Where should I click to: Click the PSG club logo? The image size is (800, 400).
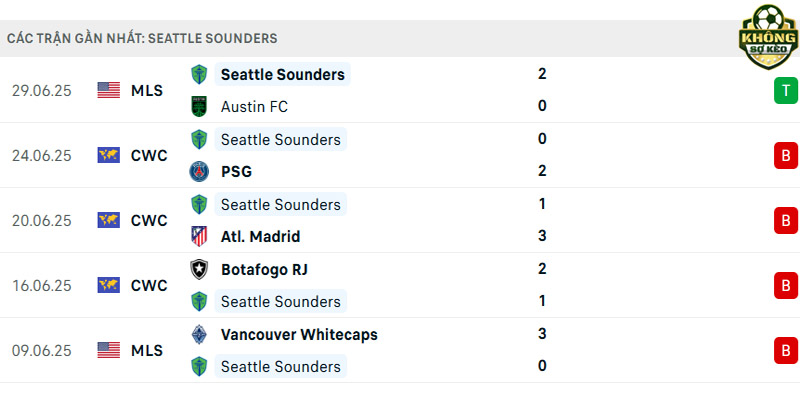point(199,171)
